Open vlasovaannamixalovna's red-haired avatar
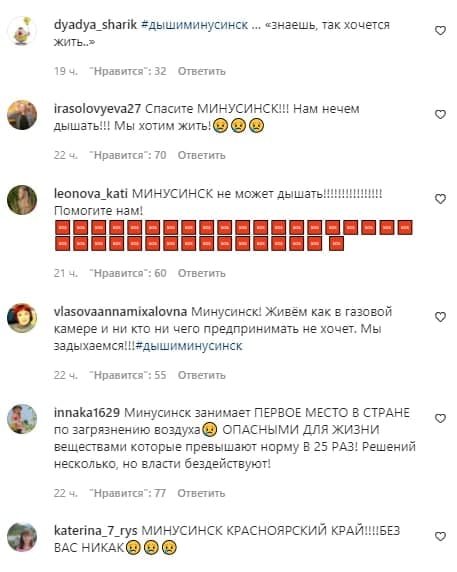The image size is (457, 572). 22,318
